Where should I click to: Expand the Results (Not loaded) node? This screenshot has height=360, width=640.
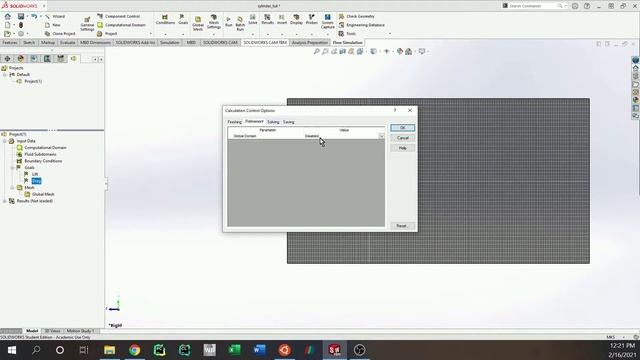pos(5,201)
